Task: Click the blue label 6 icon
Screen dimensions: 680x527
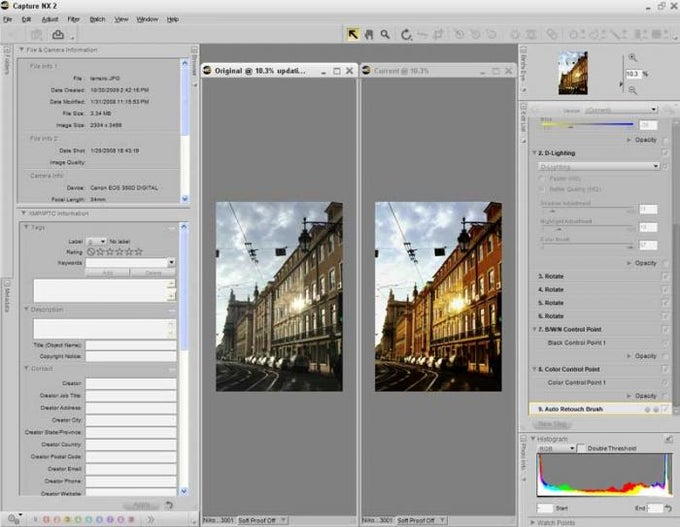Action: [x=99, y=519]
